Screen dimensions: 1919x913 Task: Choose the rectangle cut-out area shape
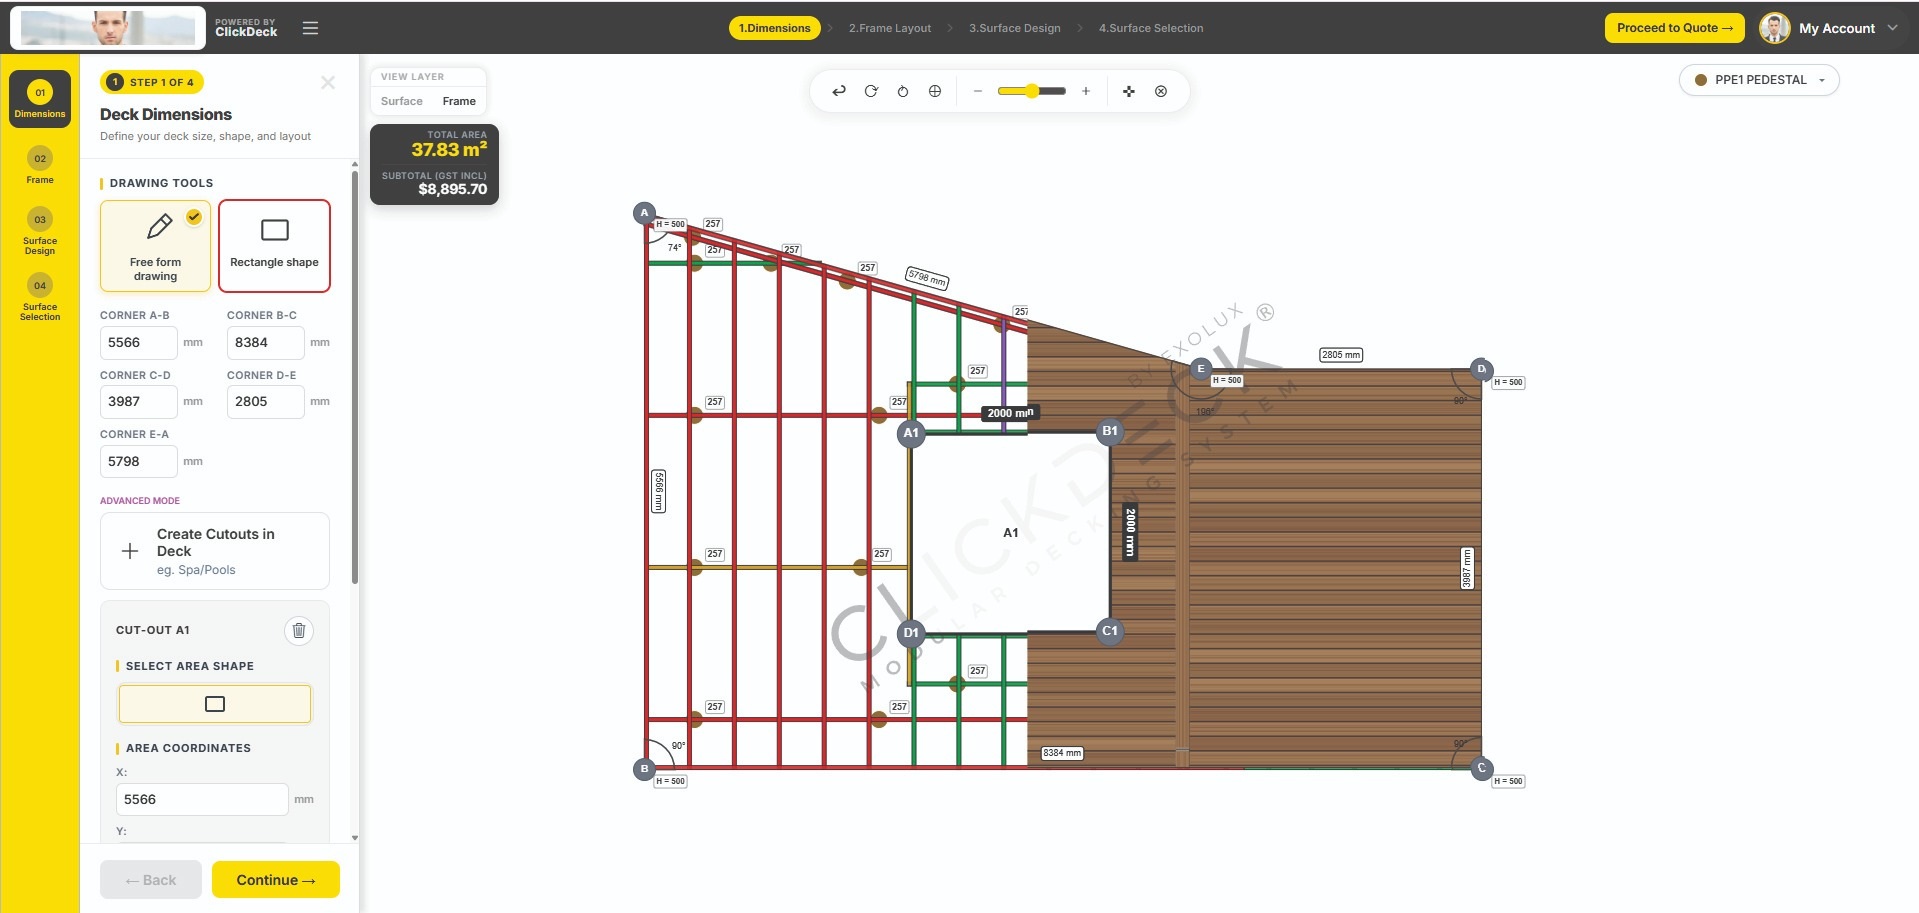click(x=215, y=704)
